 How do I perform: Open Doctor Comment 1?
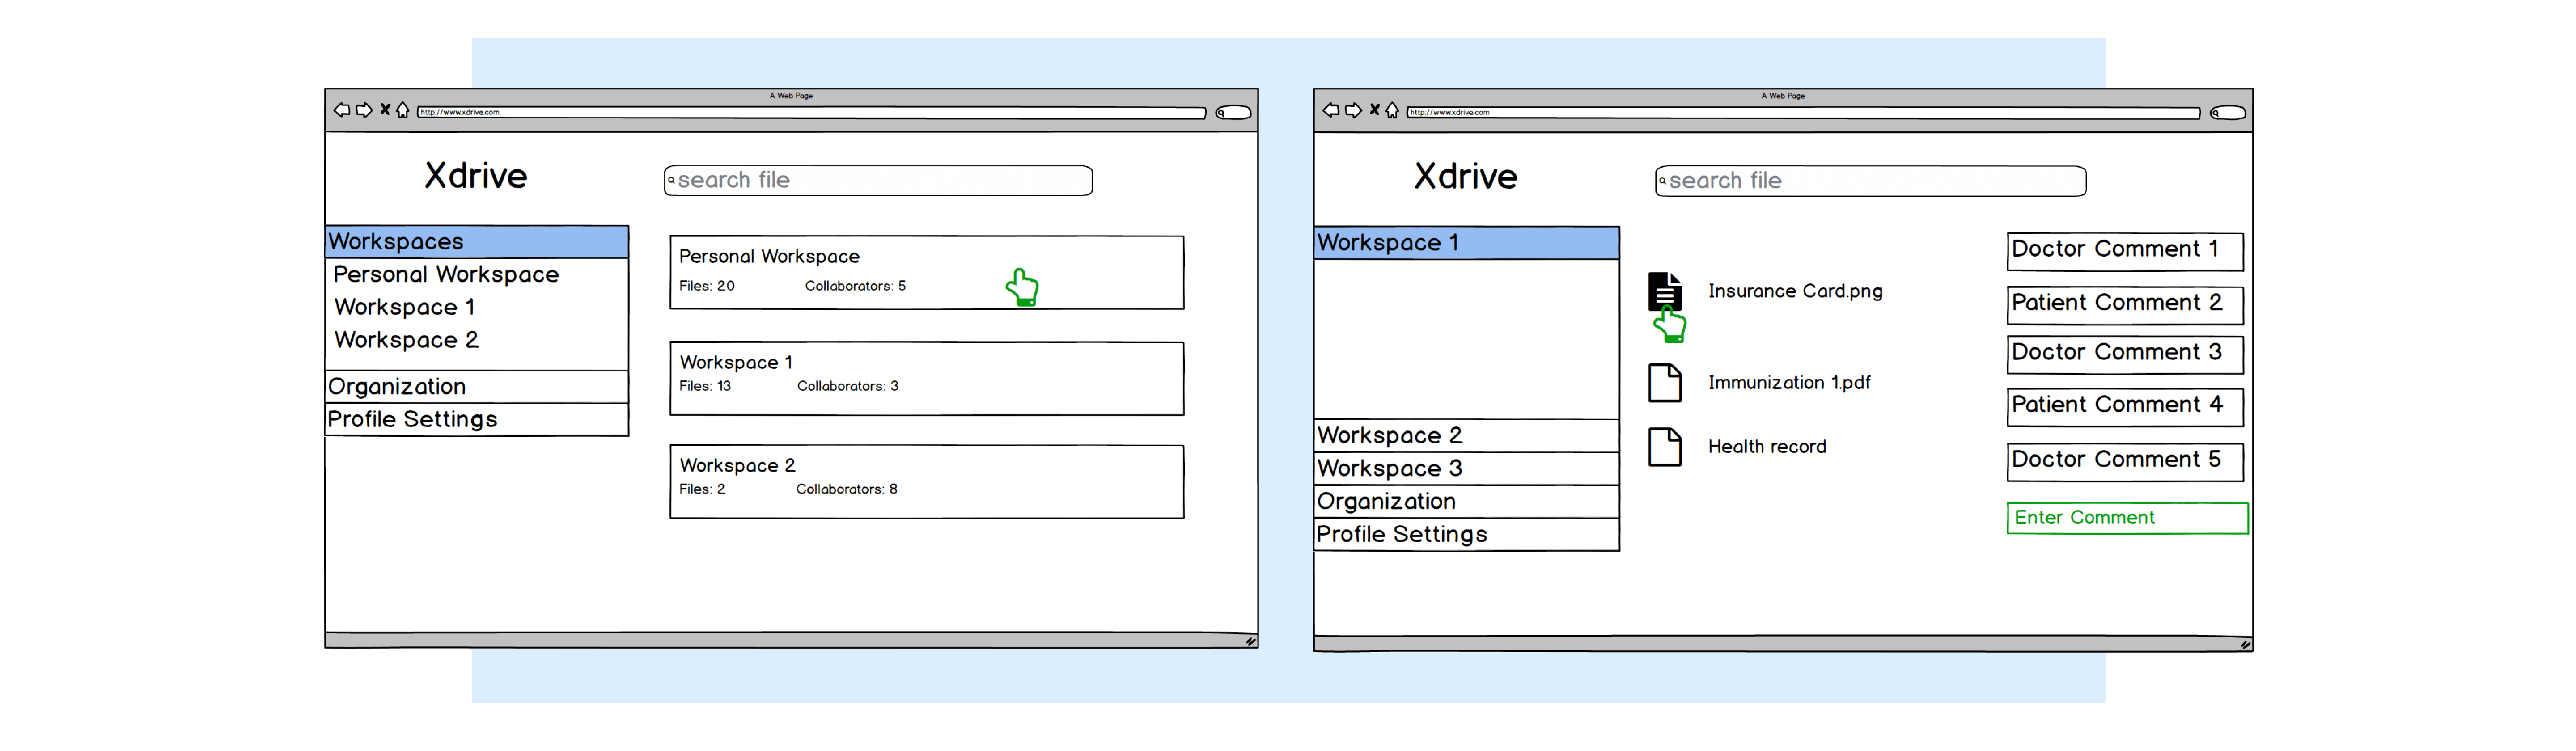point(2125,252)
